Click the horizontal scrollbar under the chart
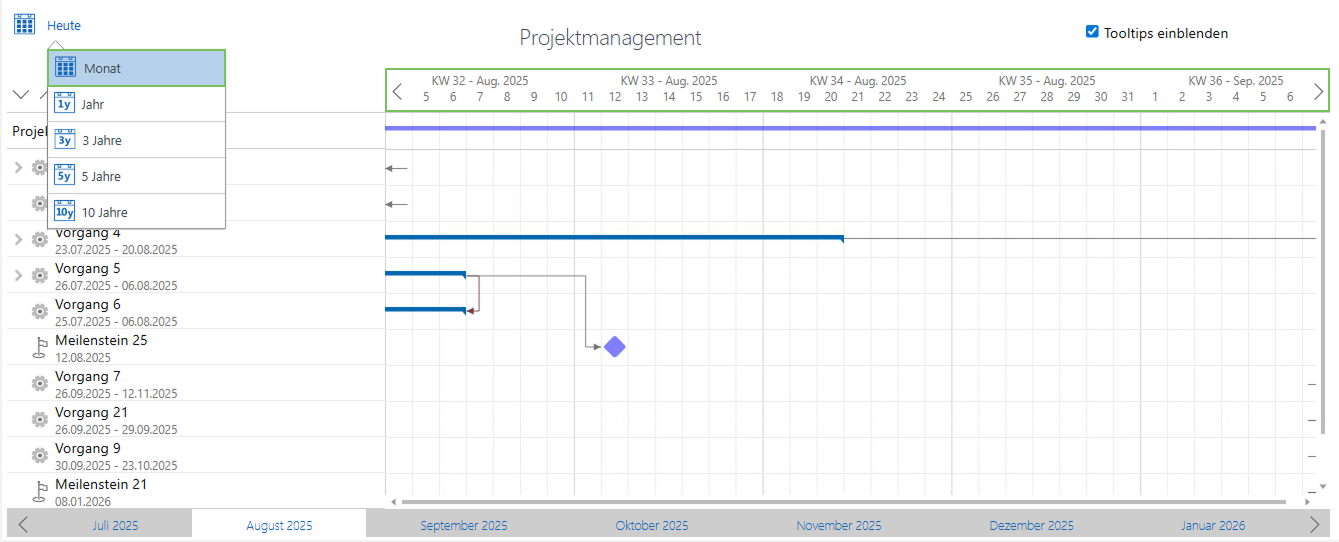This screenshot has height=542, width=1339. click(x=843, y=502)
